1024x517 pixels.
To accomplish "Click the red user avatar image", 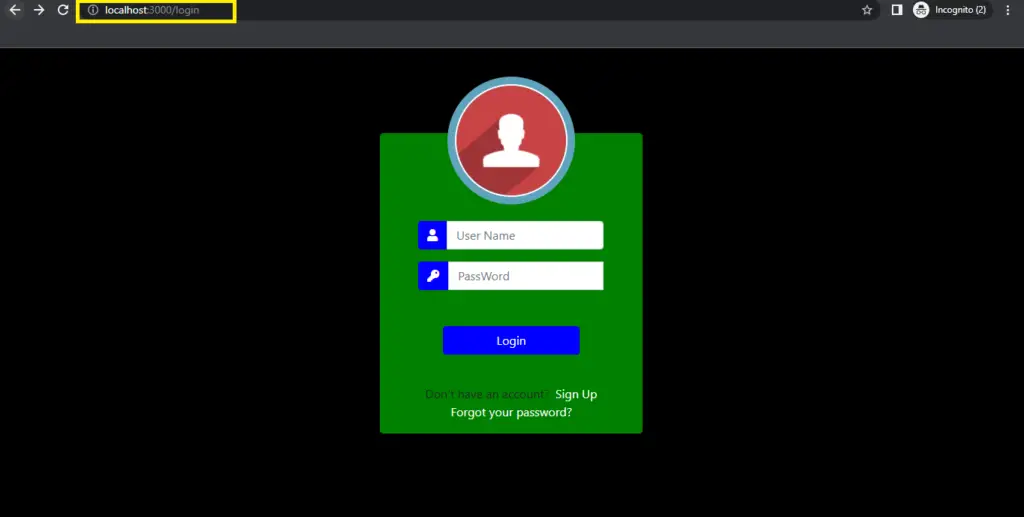I will [511, 141].
